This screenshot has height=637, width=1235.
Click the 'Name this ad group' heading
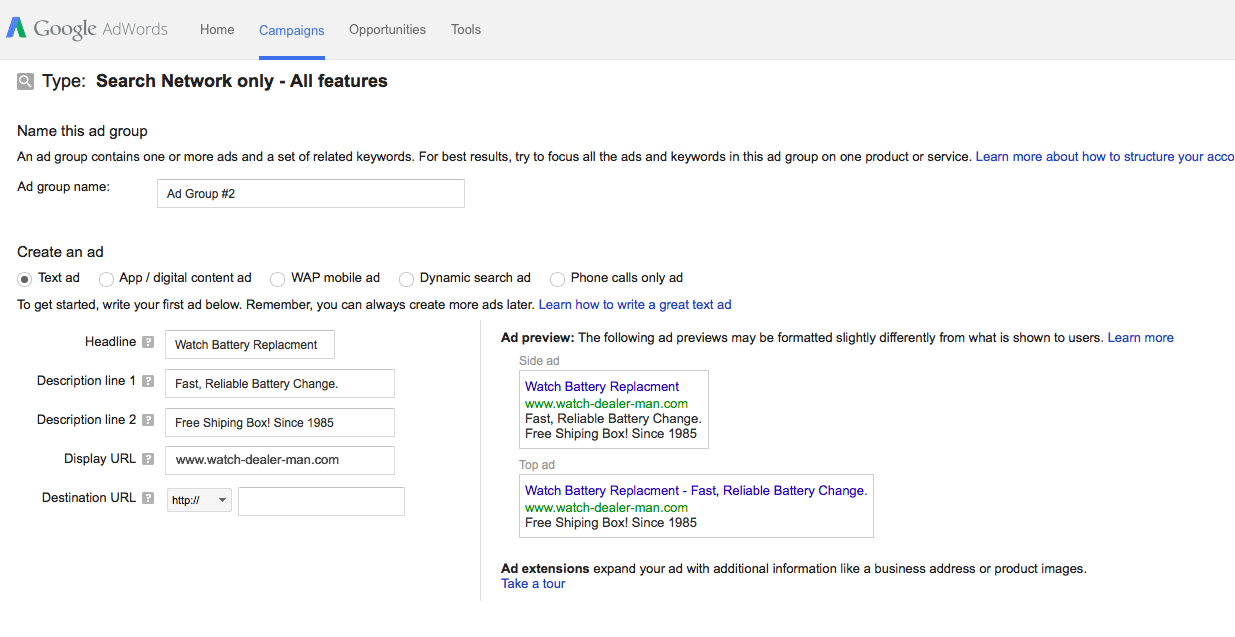pyautogui.click(x=82, y=131)
